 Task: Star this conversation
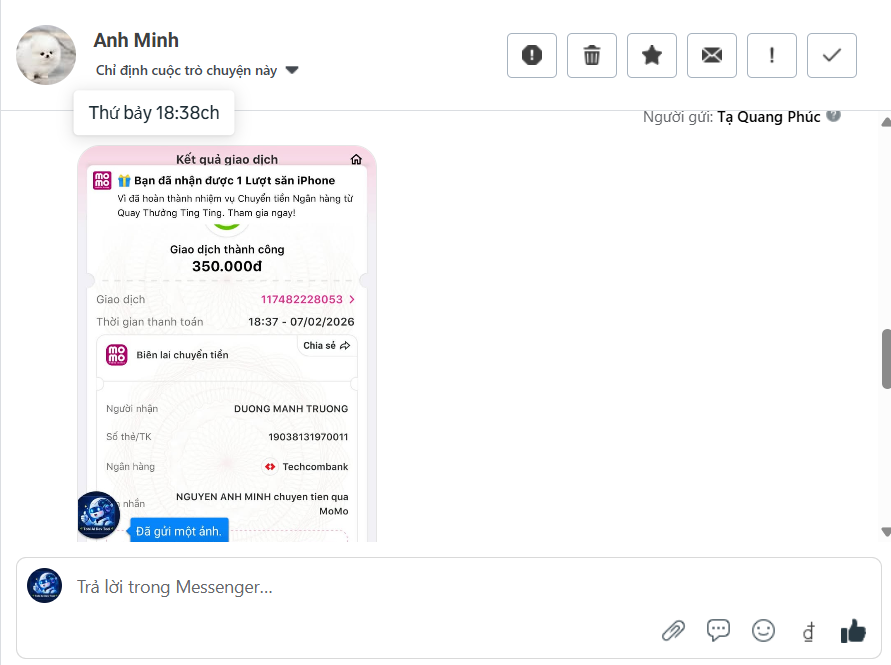pyautogui.click(x=651, y=55)
